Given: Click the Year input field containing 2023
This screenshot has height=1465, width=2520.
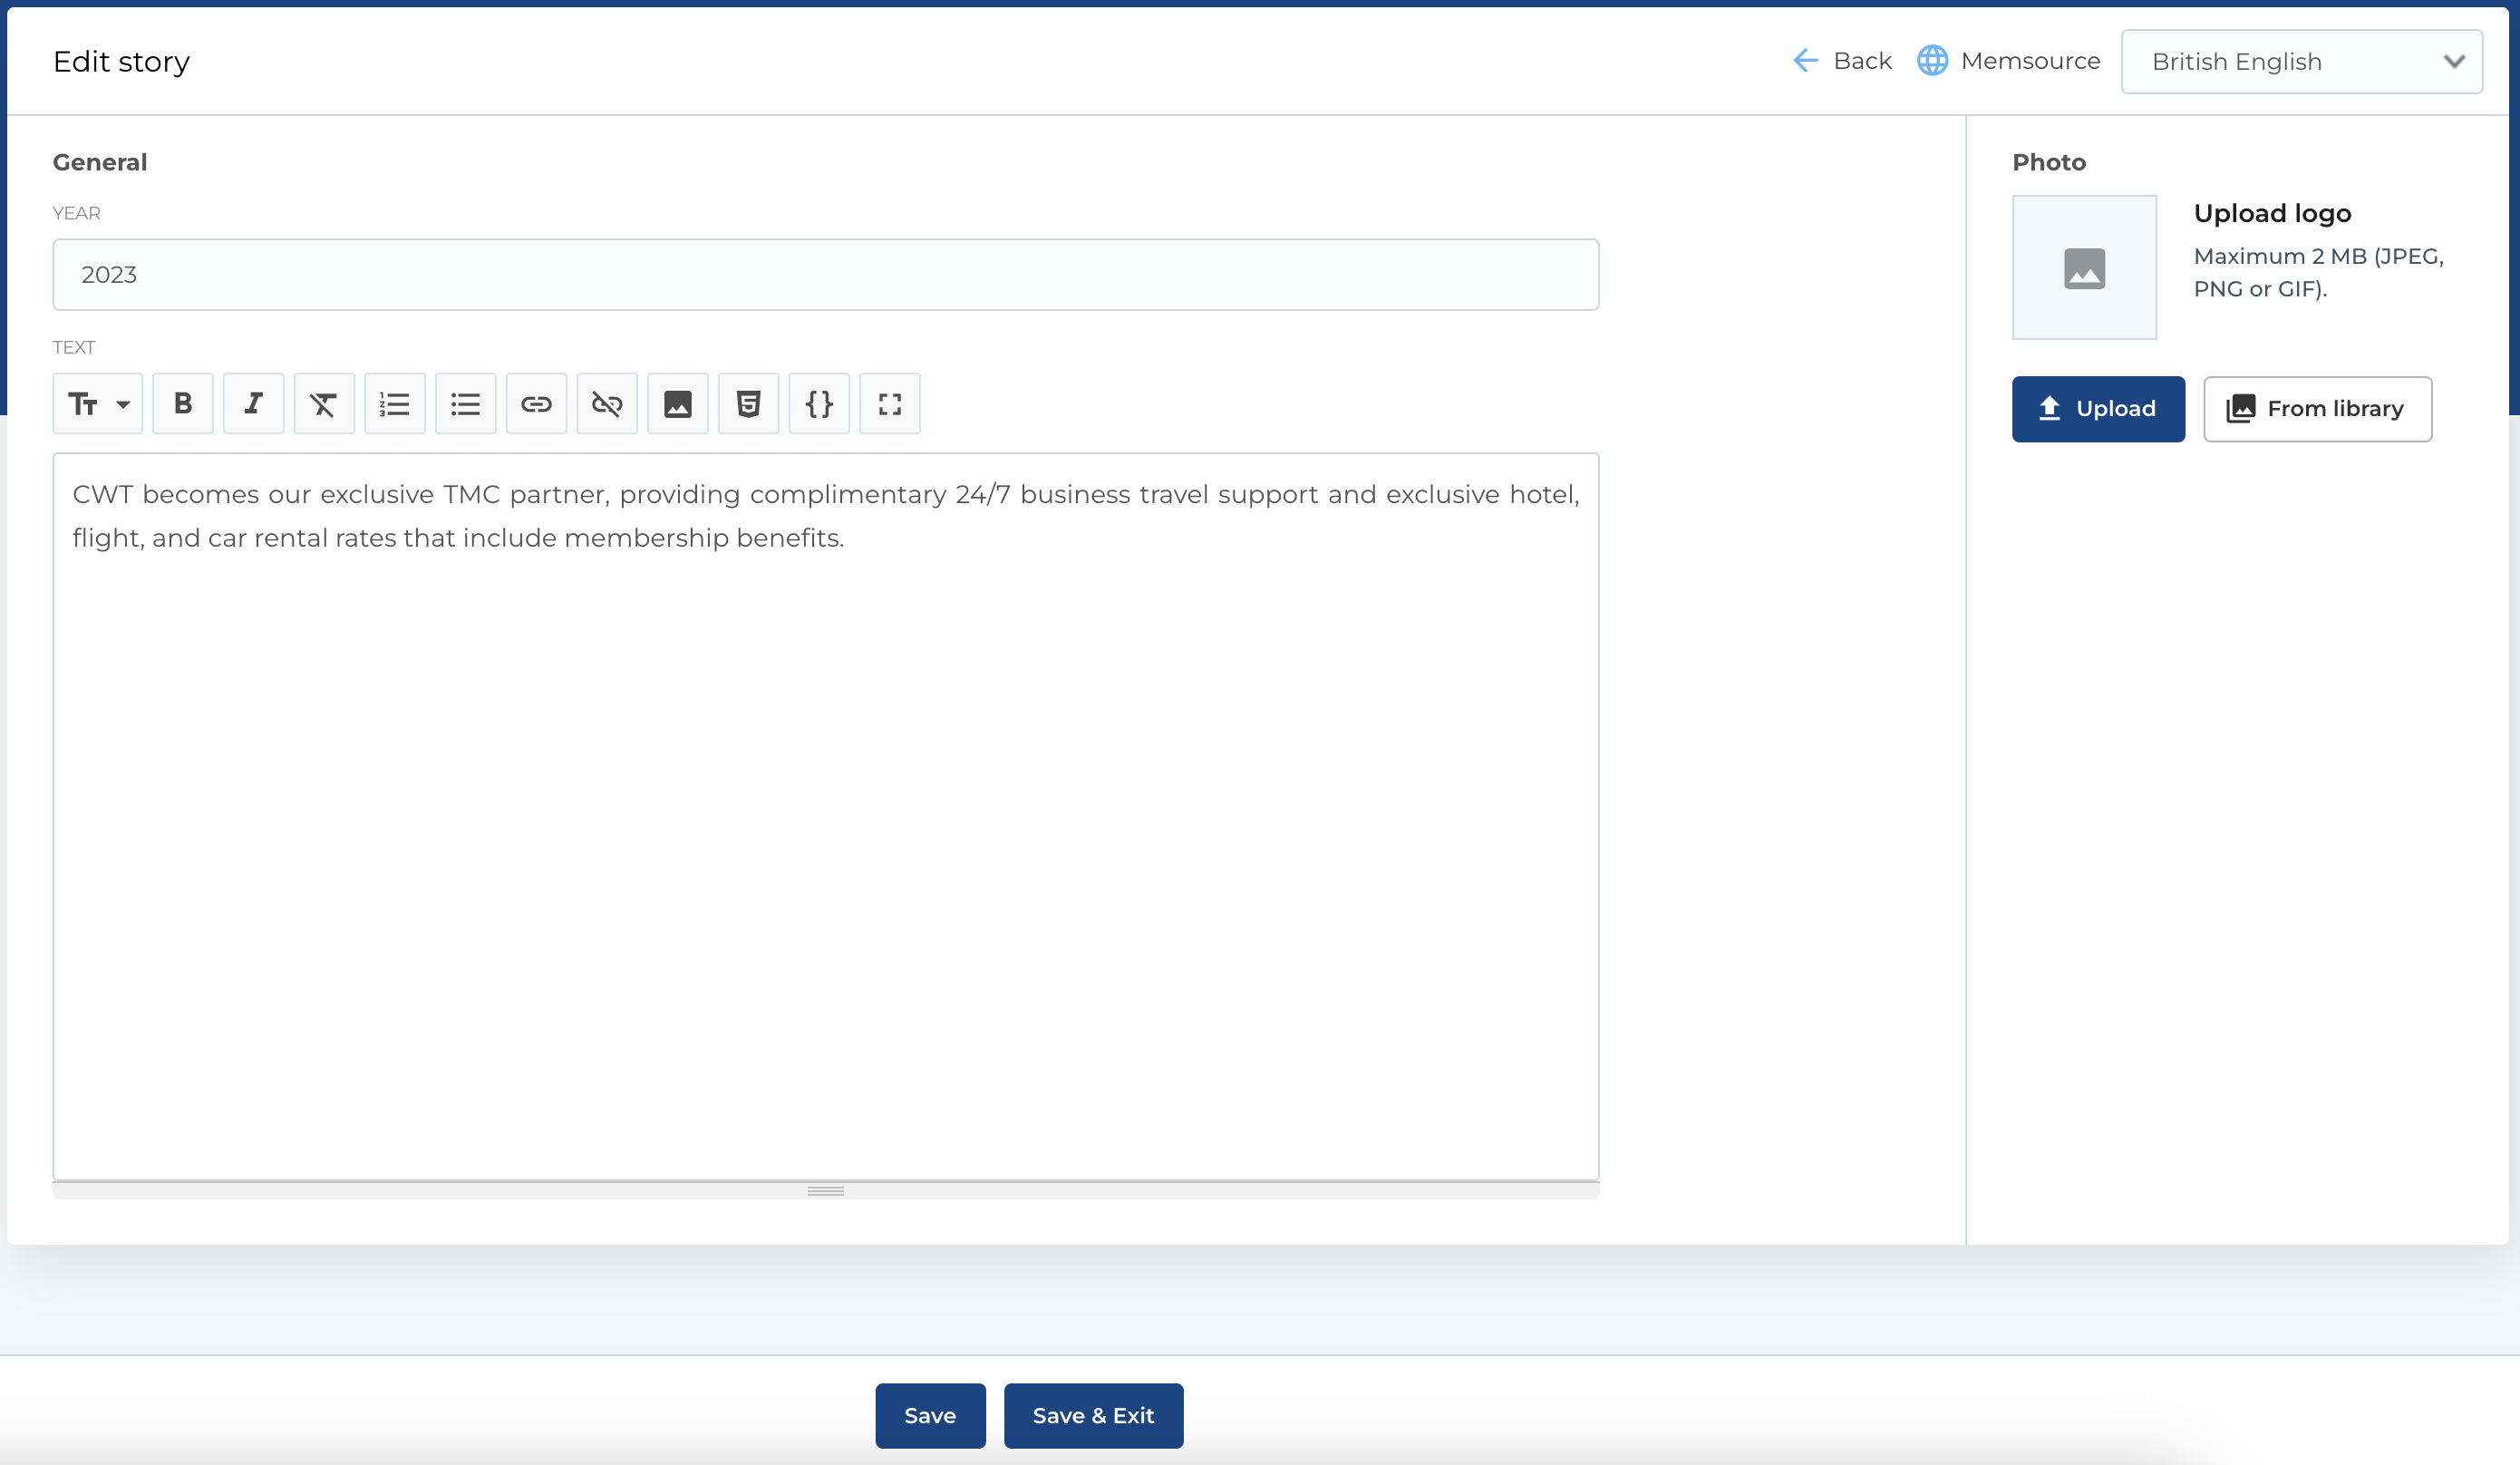Looking at the screenshot, I should point(825,275).
